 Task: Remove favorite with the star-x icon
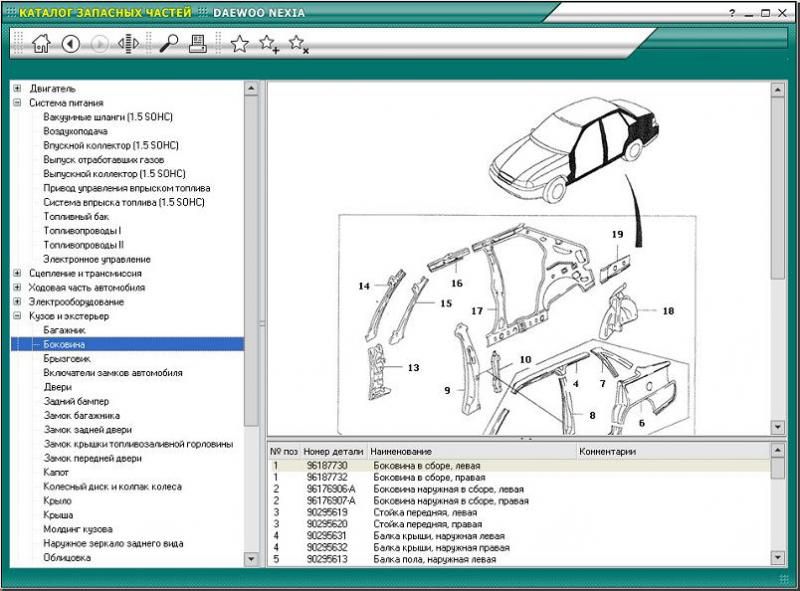click(x=298, y=43)
